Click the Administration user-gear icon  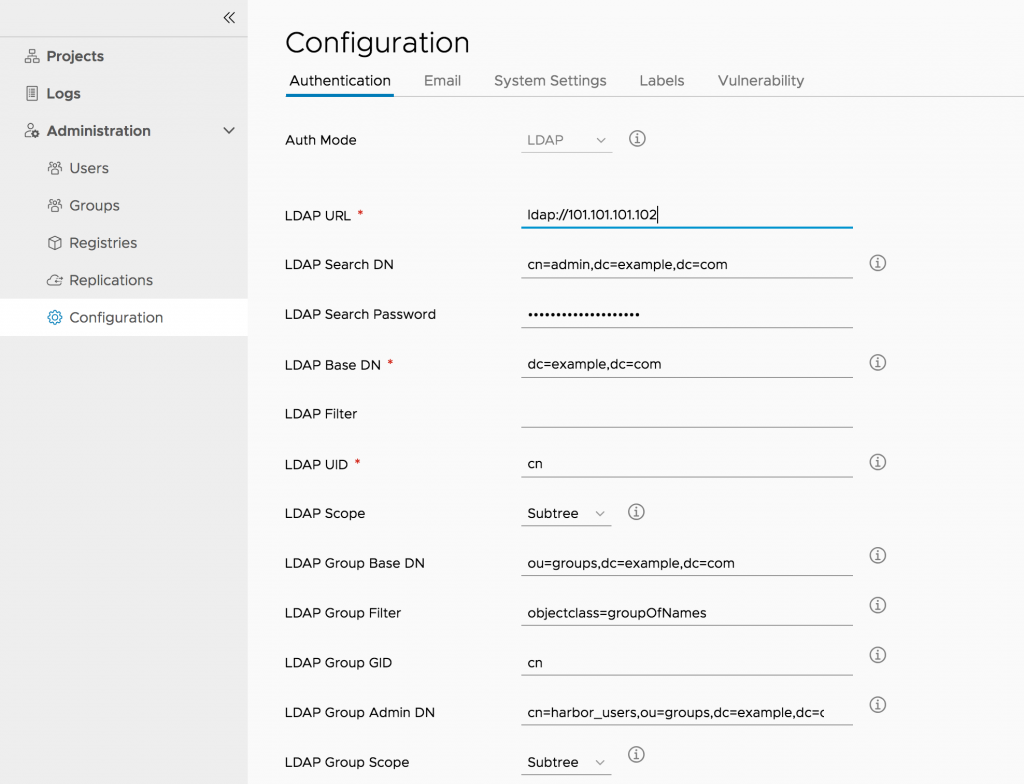point(32,131)
